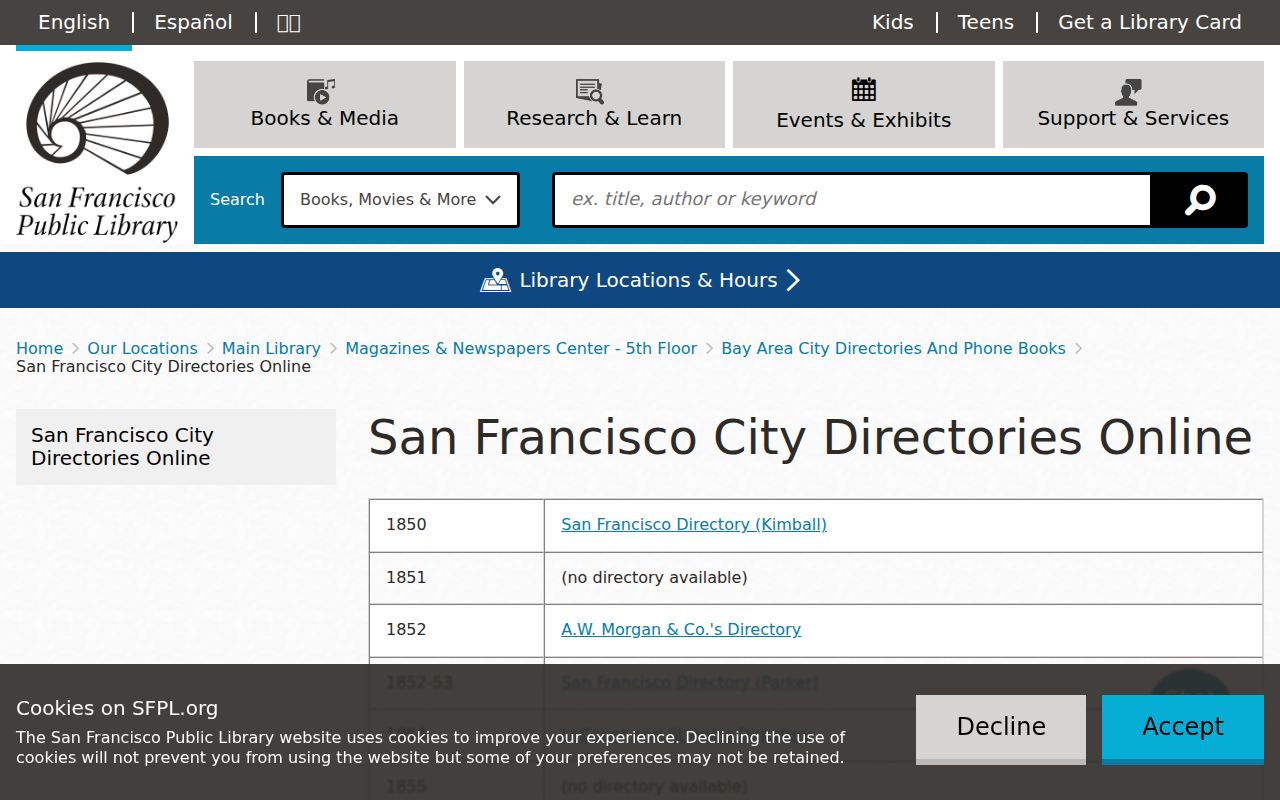The image size is (1280, 800).
Task: Go to Home breadcrumb
Action: (x=39, y=348)
